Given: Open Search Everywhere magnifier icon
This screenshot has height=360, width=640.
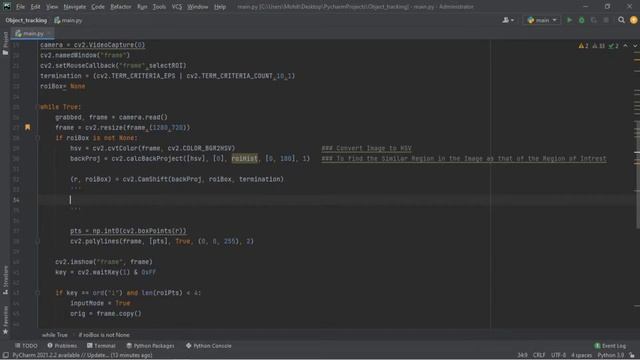Looking at the screenshot, I should click(x=621, y=20).
